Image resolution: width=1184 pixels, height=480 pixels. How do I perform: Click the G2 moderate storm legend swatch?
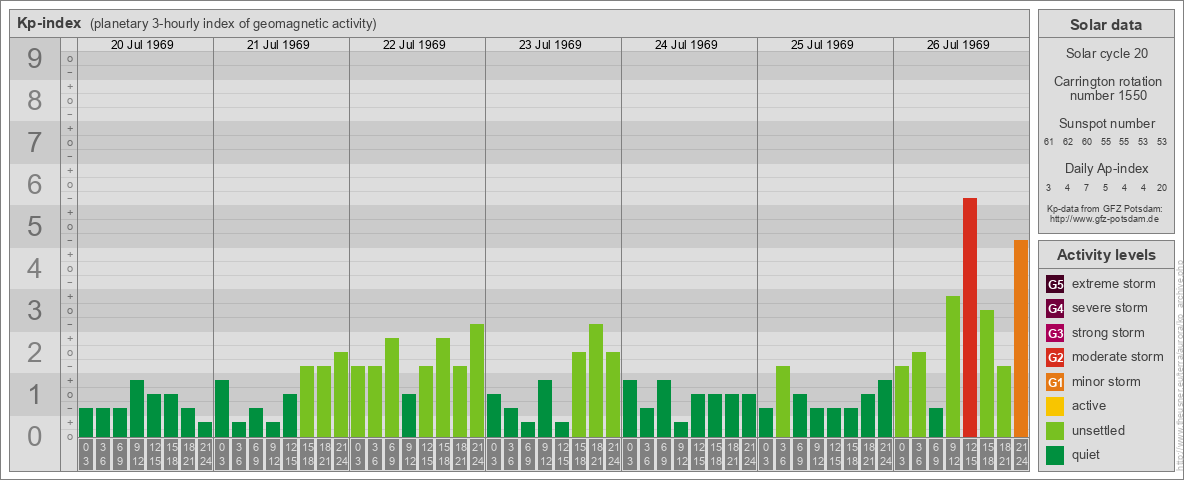click(x=1055, y=358)
